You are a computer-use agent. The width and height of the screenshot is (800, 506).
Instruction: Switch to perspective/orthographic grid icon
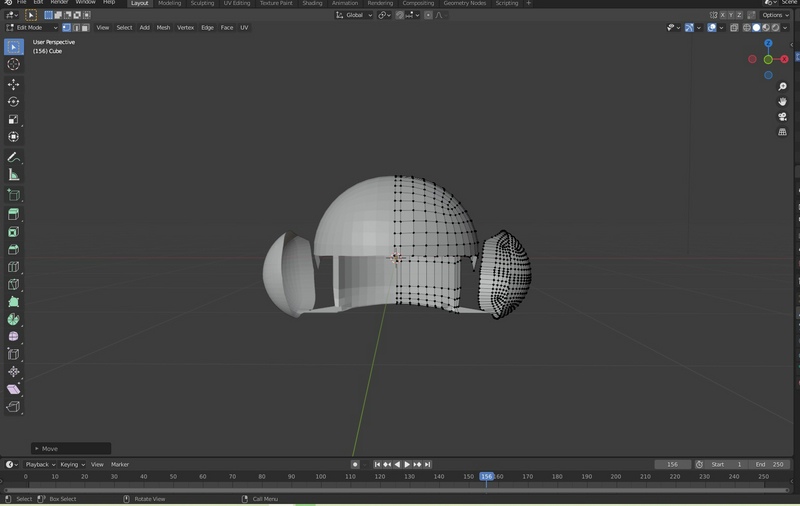(782, 132)
